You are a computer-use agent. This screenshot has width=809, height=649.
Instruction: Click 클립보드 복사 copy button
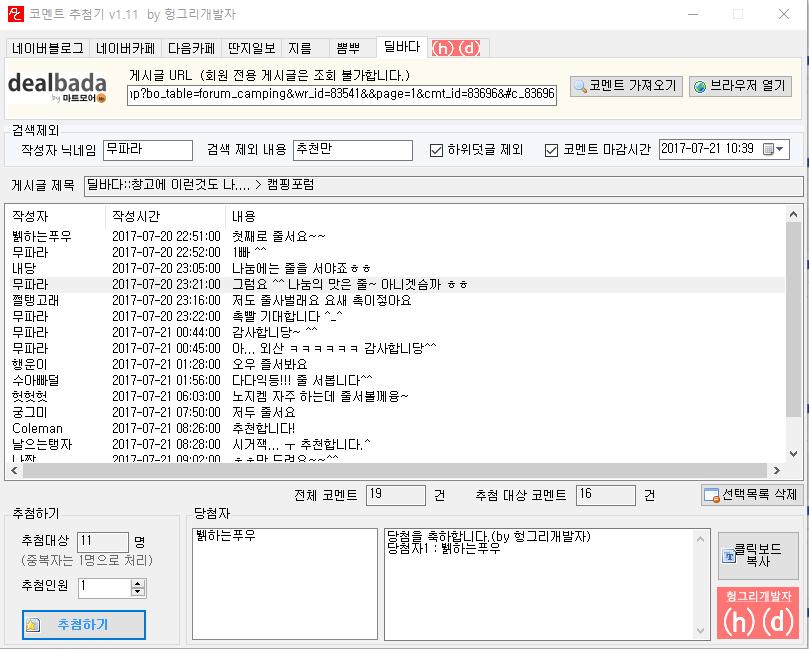pos(757,555)
